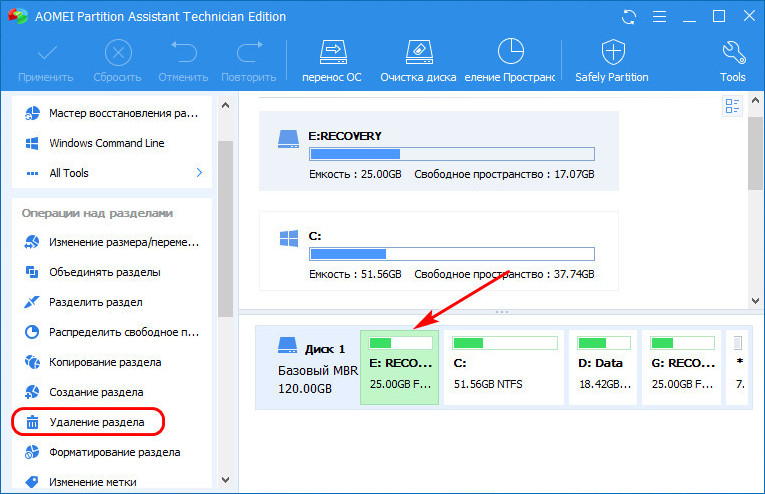Click the Изменение метки tag icon
This screenshot has height=494, width=765.
click(x=32, y=482)
